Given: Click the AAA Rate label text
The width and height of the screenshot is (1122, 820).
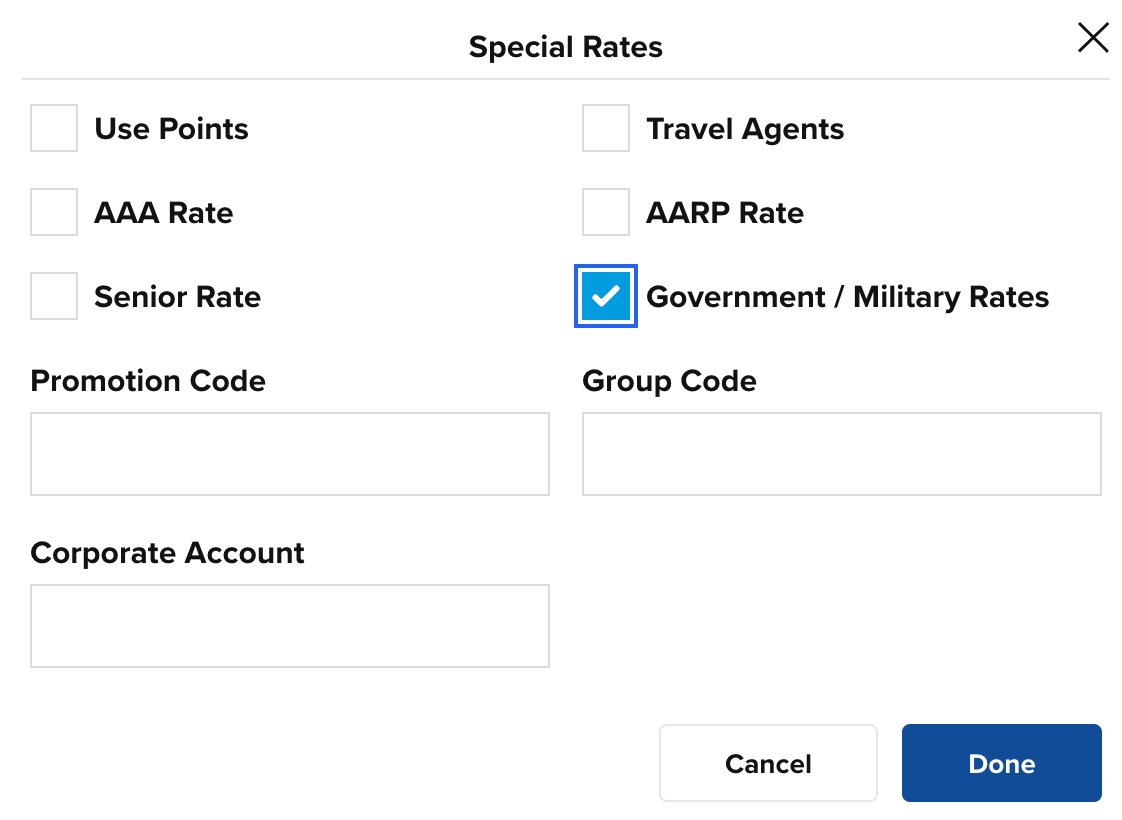Looking at the screenshot, I should tap(163, 212).
